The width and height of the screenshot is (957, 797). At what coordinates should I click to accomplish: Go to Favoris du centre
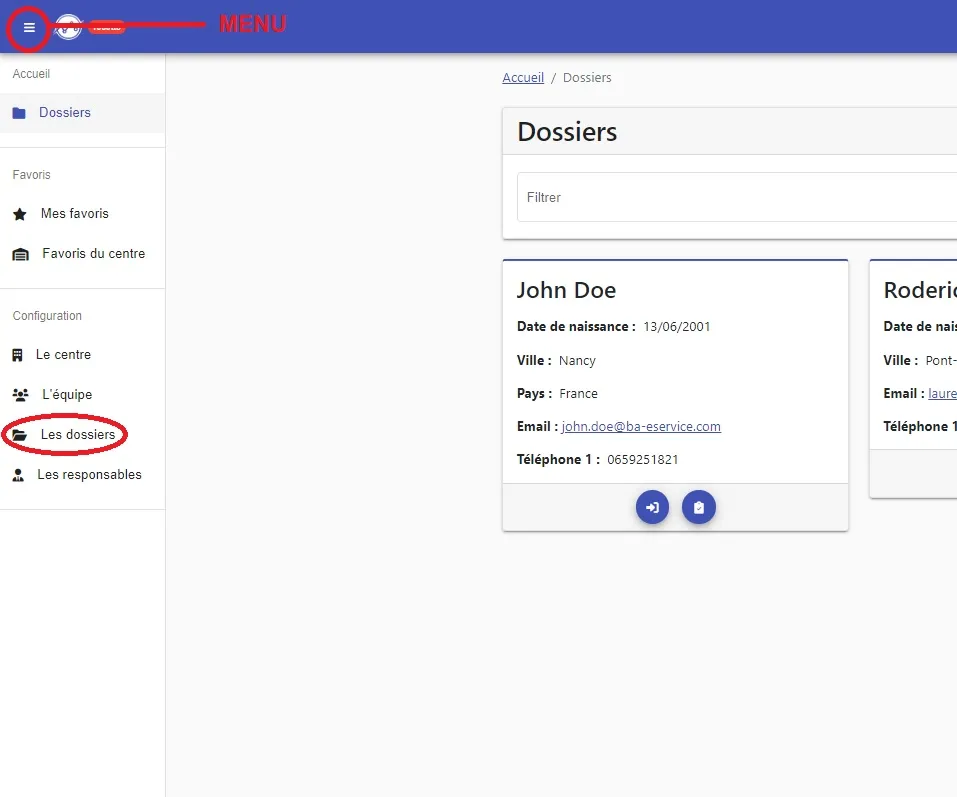[82, 254]
